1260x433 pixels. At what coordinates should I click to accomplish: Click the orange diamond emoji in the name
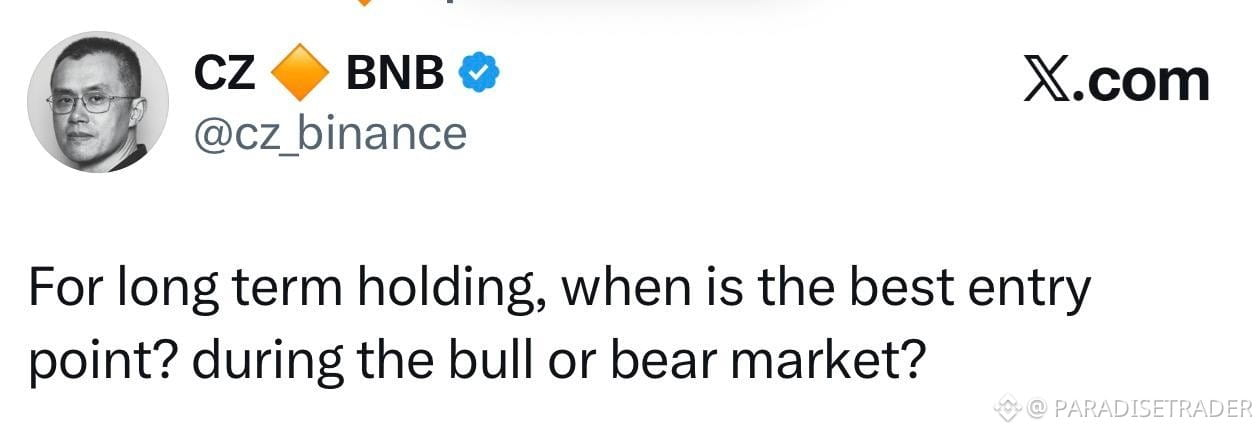click(x=301, y=75)
